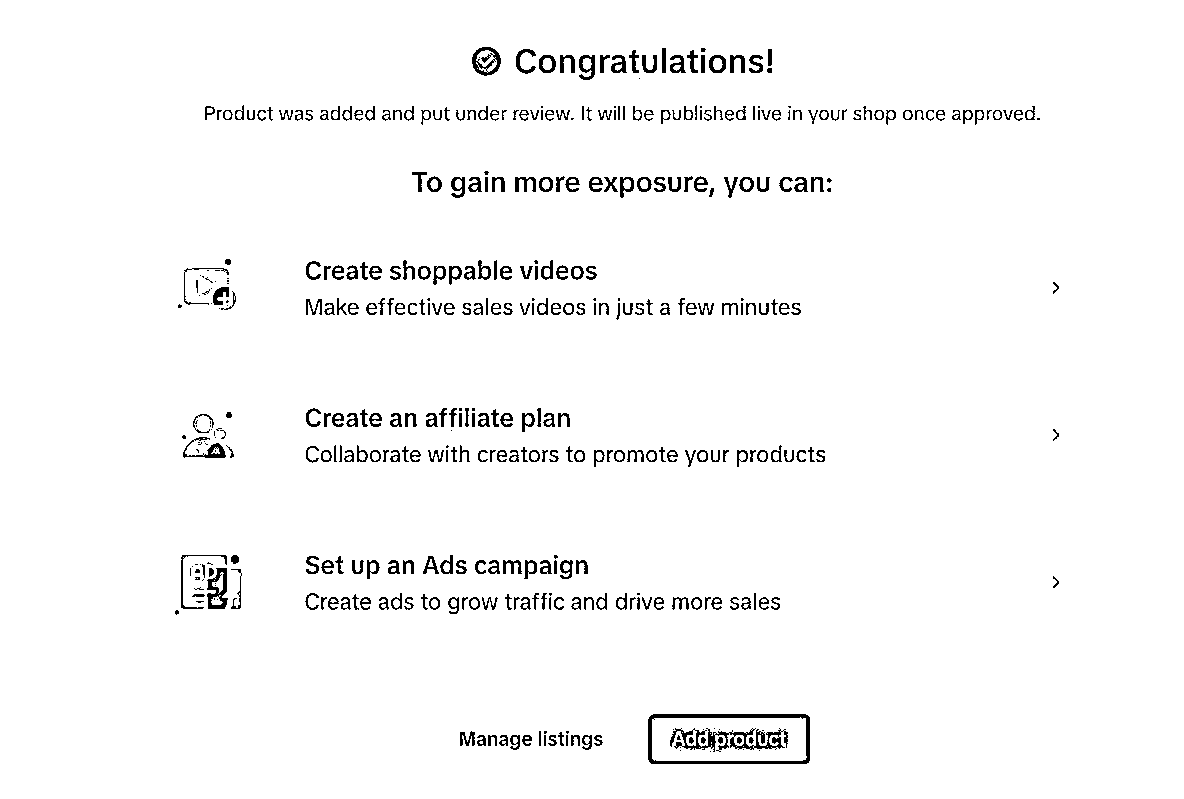The width and height of the screenshot is (1184, 799).
Task: Click 'Collaborate with creators' description text
Action: pos(565,455)
